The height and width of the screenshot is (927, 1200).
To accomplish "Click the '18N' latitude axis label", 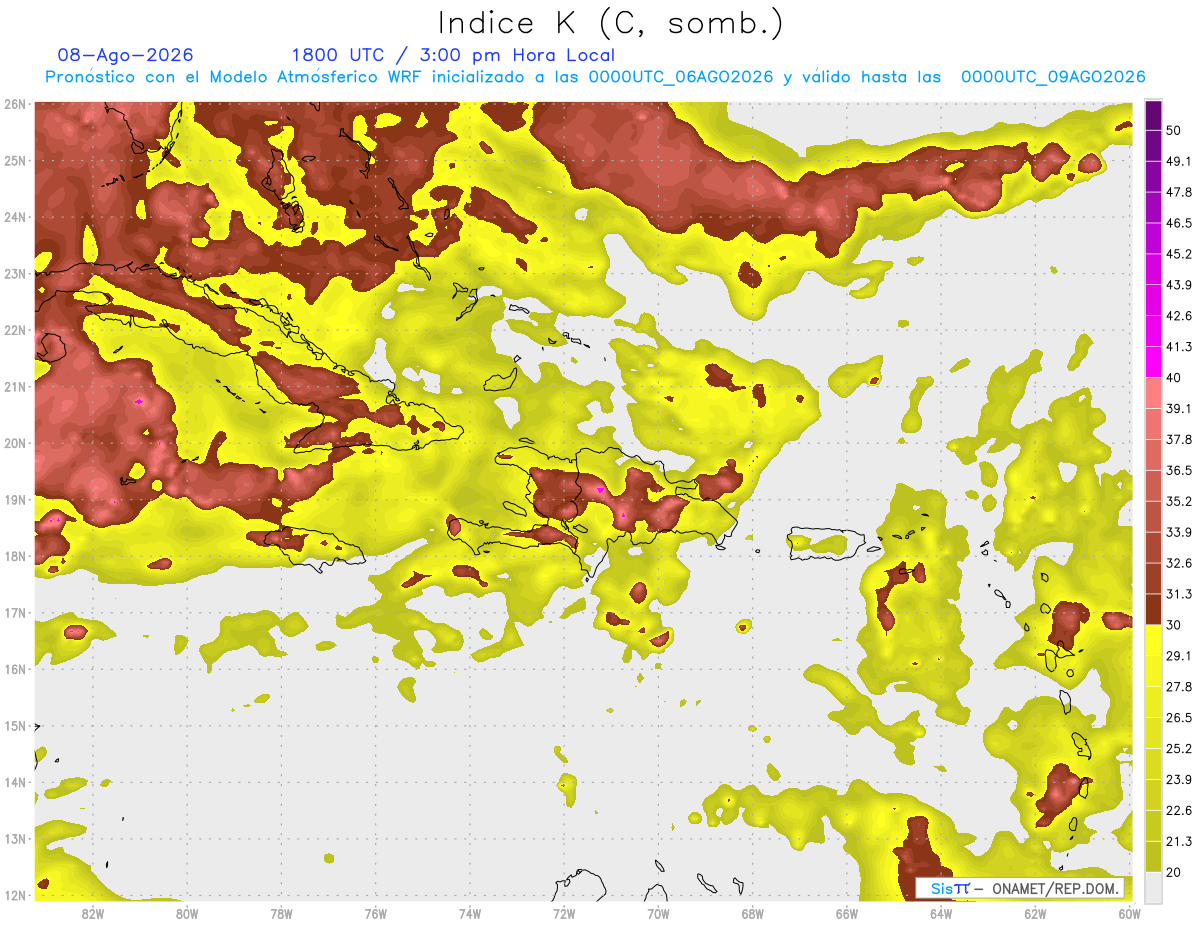I will [x=15, y=556].
